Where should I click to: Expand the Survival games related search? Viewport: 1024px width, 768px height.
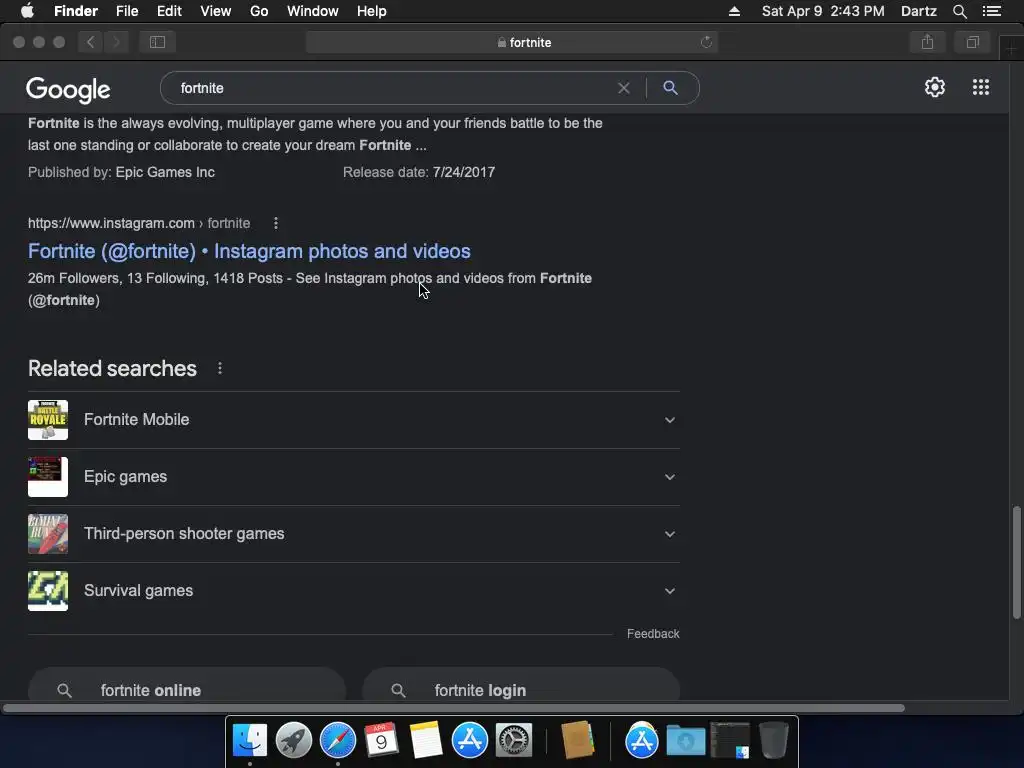[353, 590]
